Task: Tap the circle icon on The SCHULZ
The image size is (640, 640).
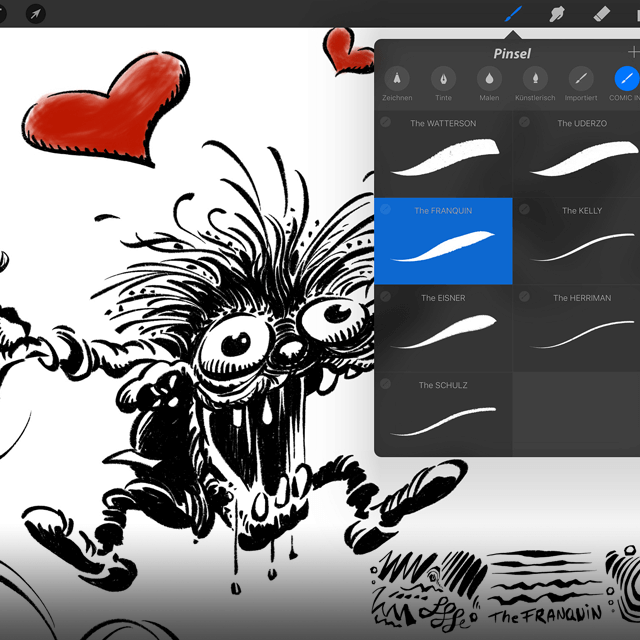Action: 385,384
